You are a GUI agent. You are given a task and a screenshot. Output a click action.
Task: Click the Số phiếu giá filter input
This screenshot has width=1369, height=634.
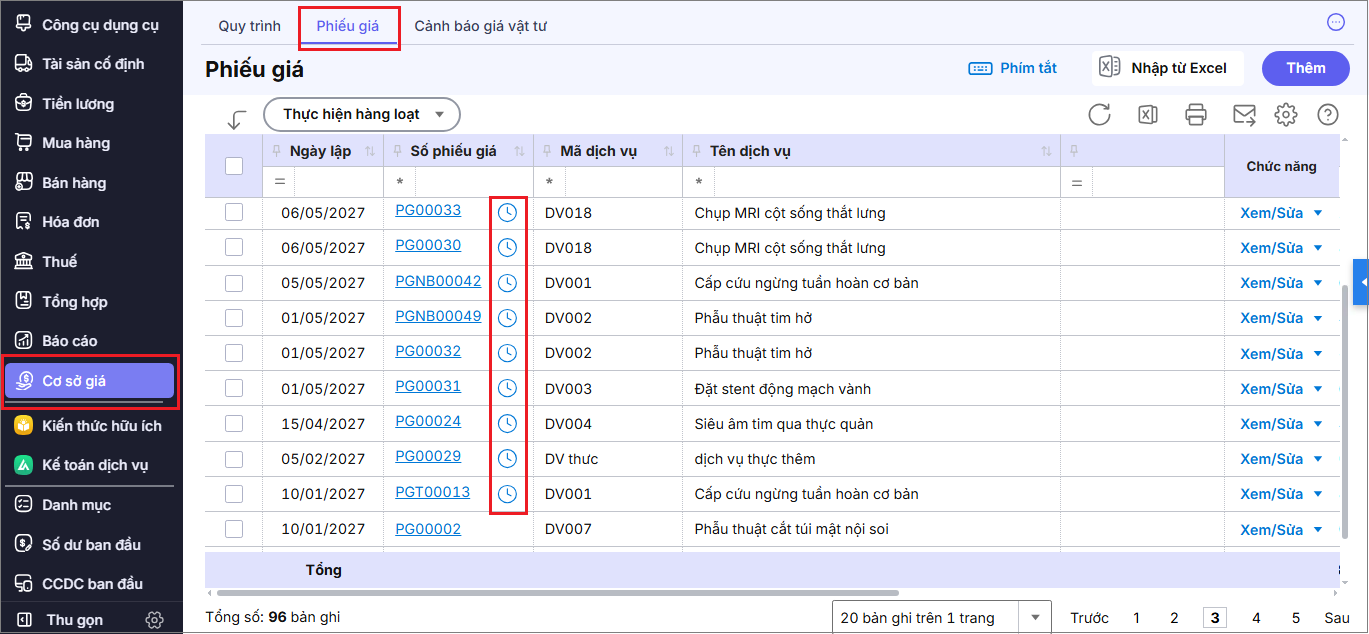pos(472,183)
